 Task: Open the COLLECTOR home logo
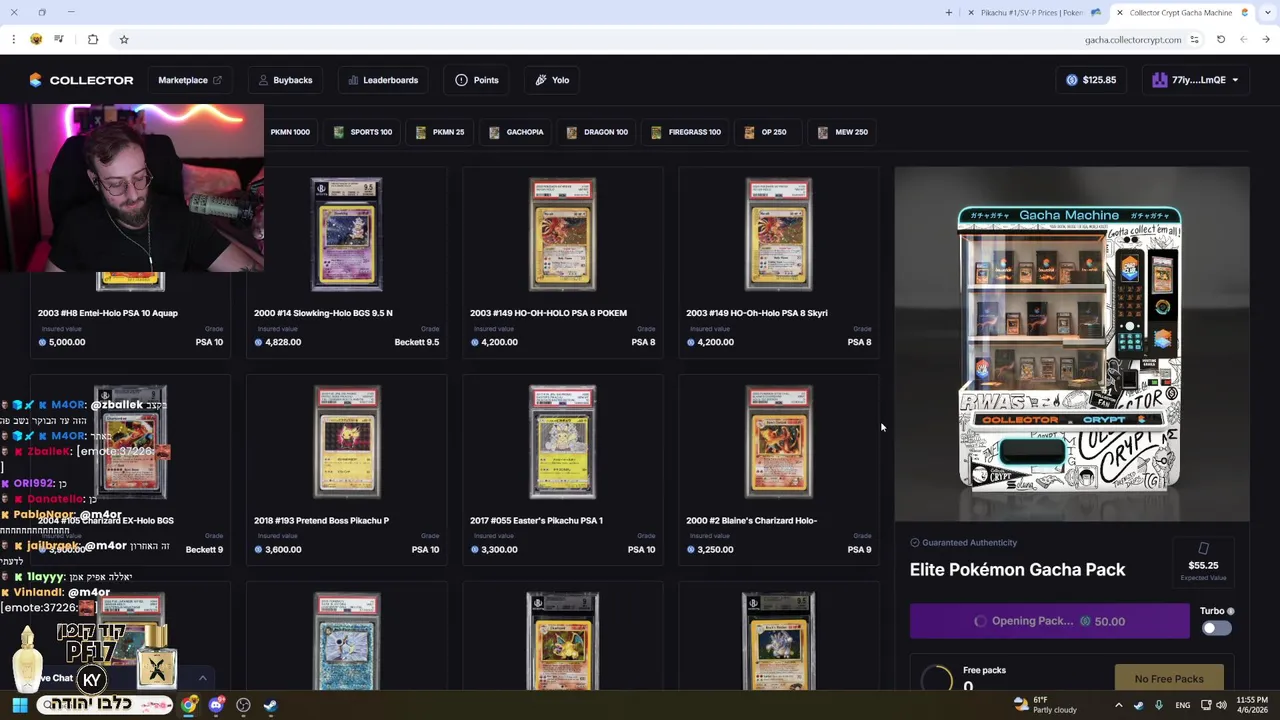point(81,80)
